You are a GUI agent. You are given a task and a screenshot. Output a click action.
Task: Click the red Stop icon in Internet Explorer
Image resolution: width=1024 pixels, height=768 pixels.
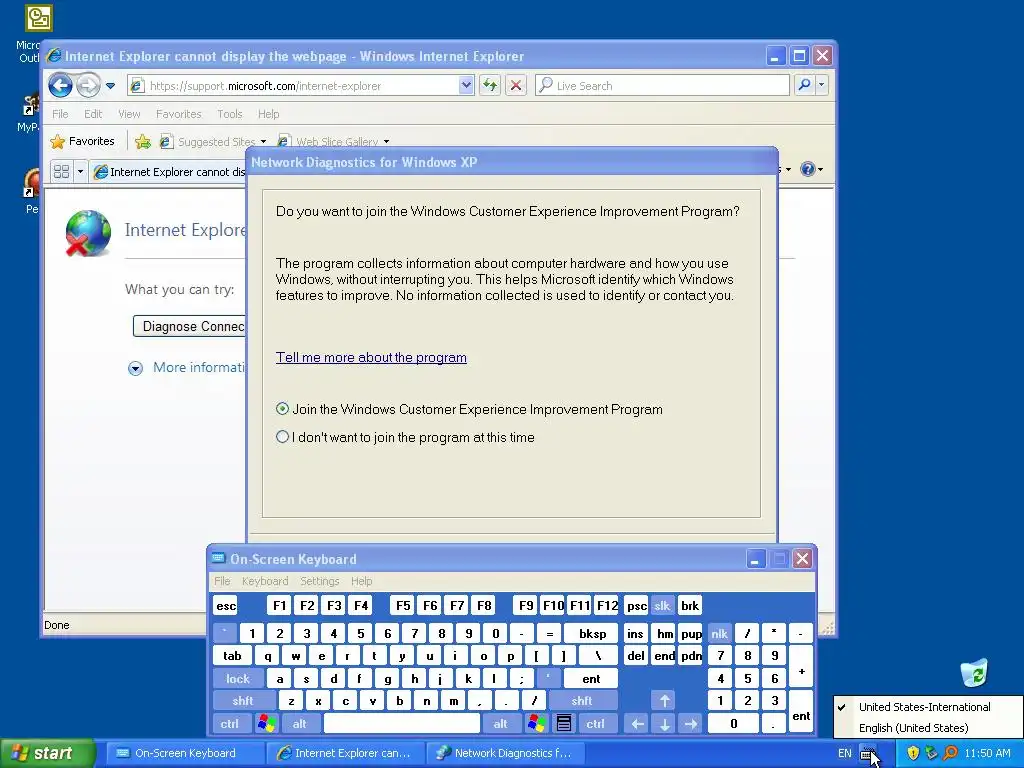click(x=516, y=85)
